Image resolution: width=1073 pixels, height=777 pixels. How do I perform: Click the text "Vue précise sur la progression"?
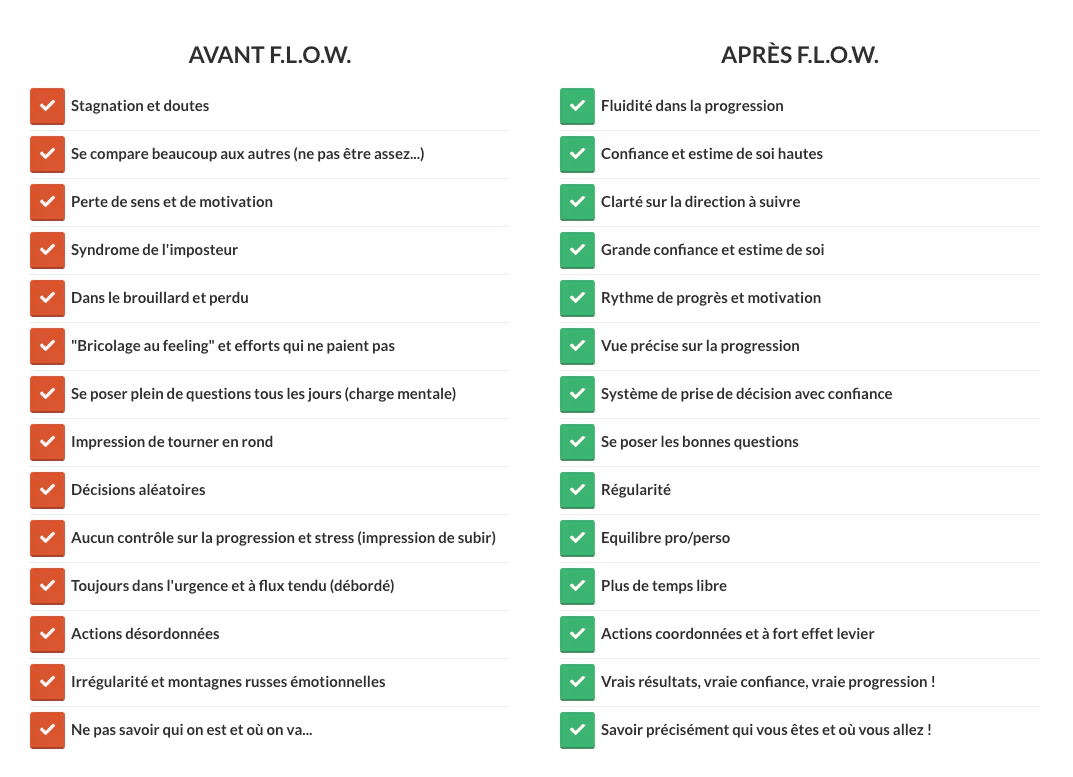tap(700, 346)
